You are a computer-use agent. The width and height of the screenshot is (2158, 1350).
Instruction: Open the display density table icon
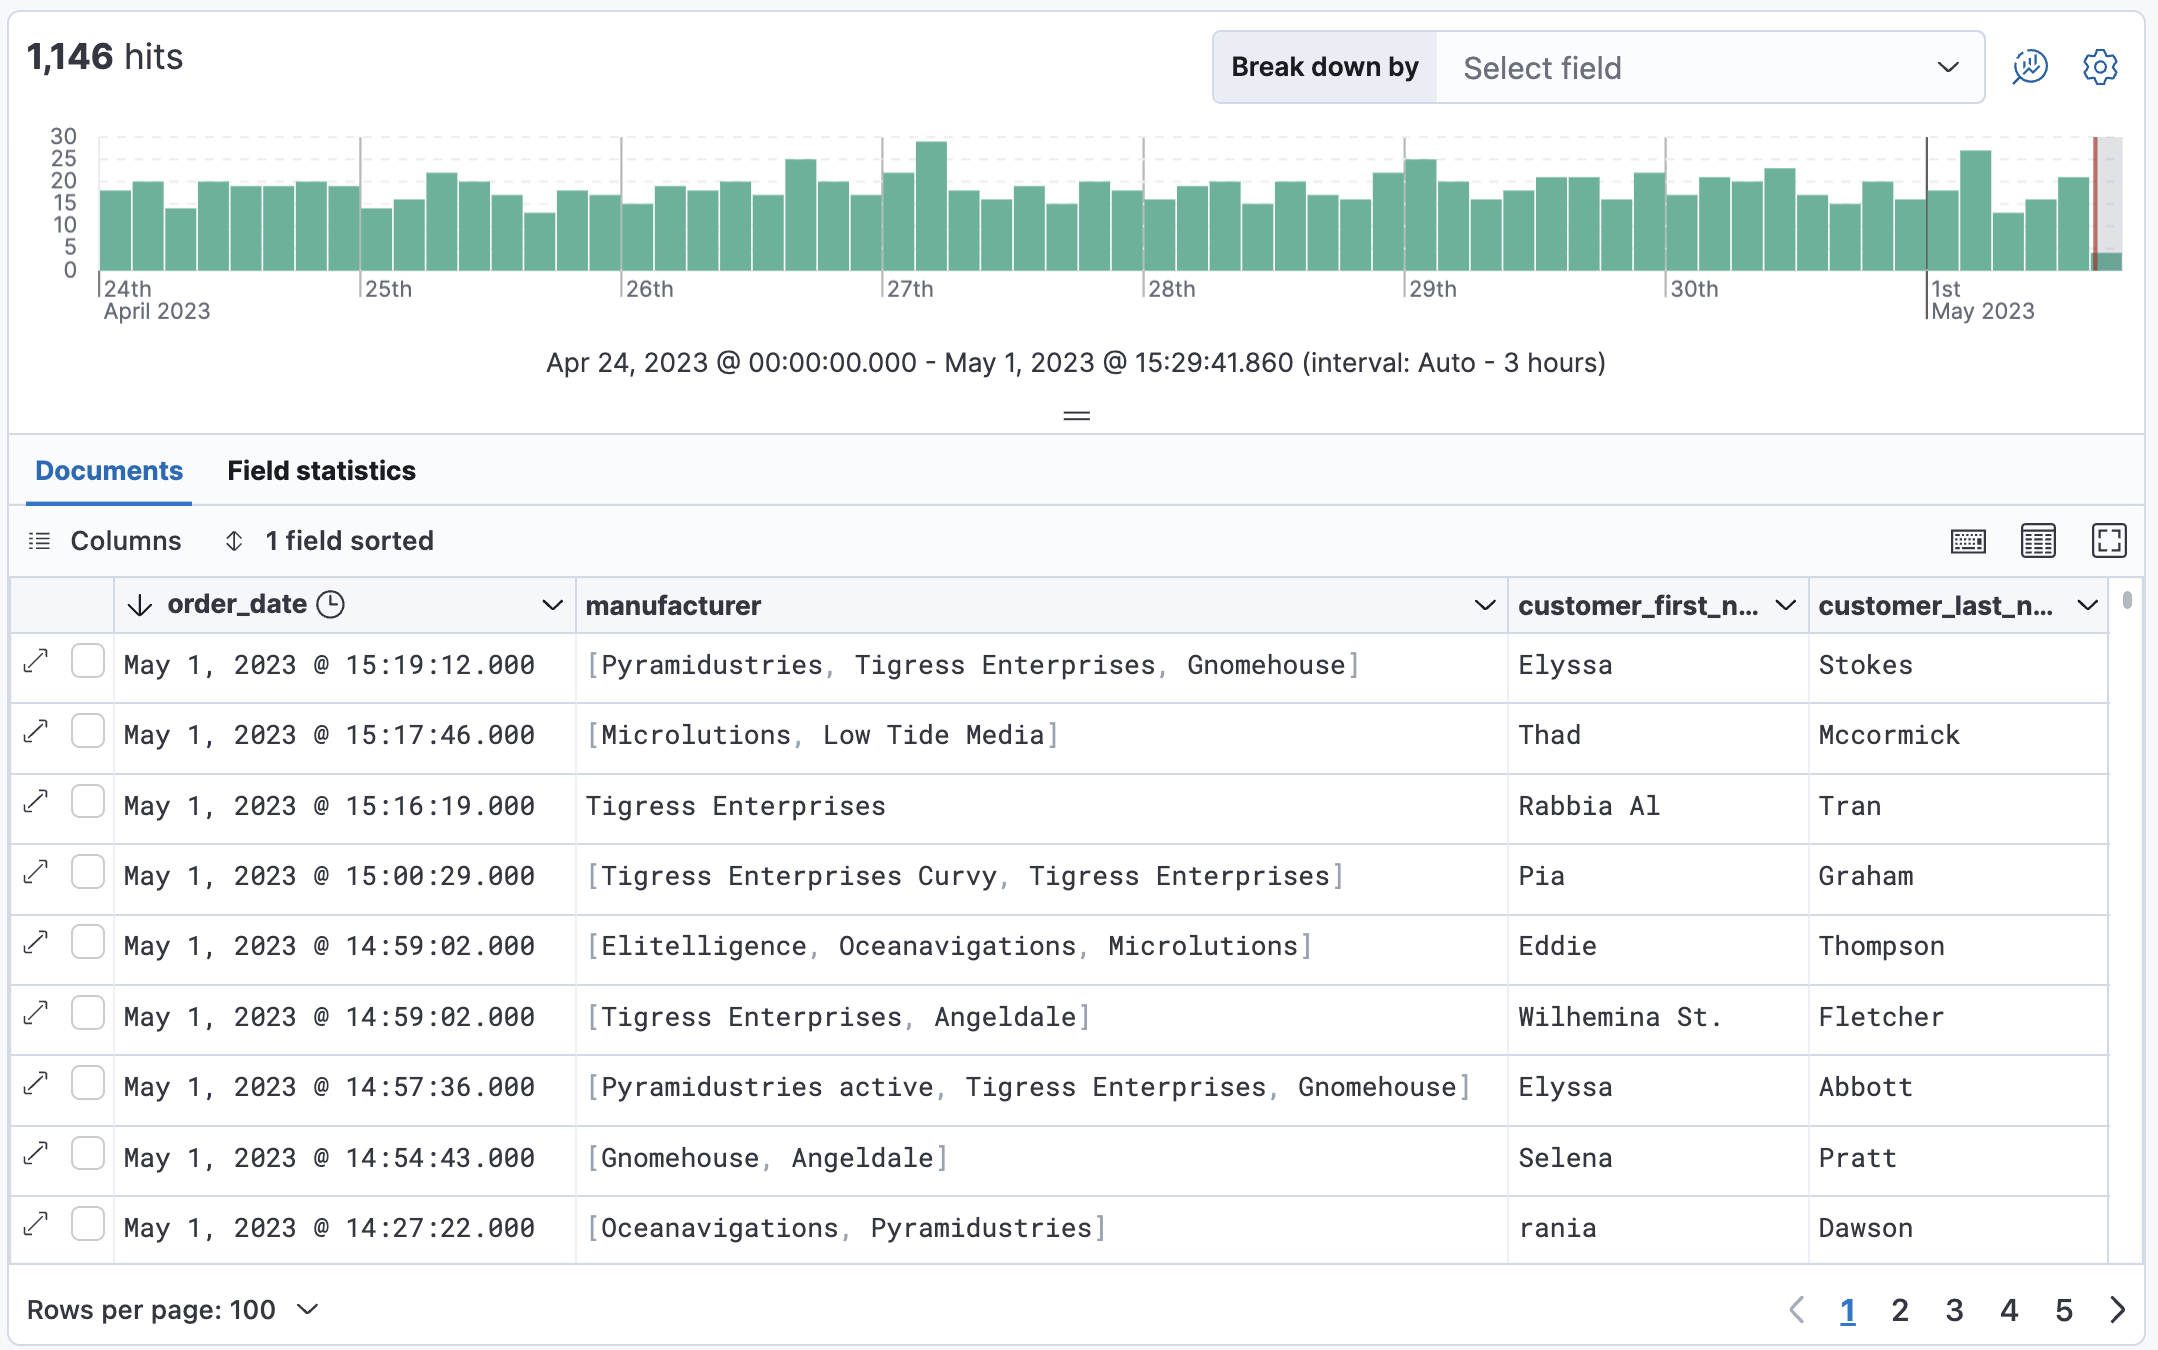coord(2037,541)
